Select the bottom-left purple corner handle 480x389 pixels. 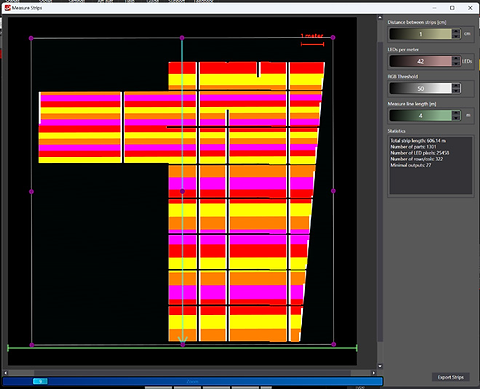click(32, 345)
